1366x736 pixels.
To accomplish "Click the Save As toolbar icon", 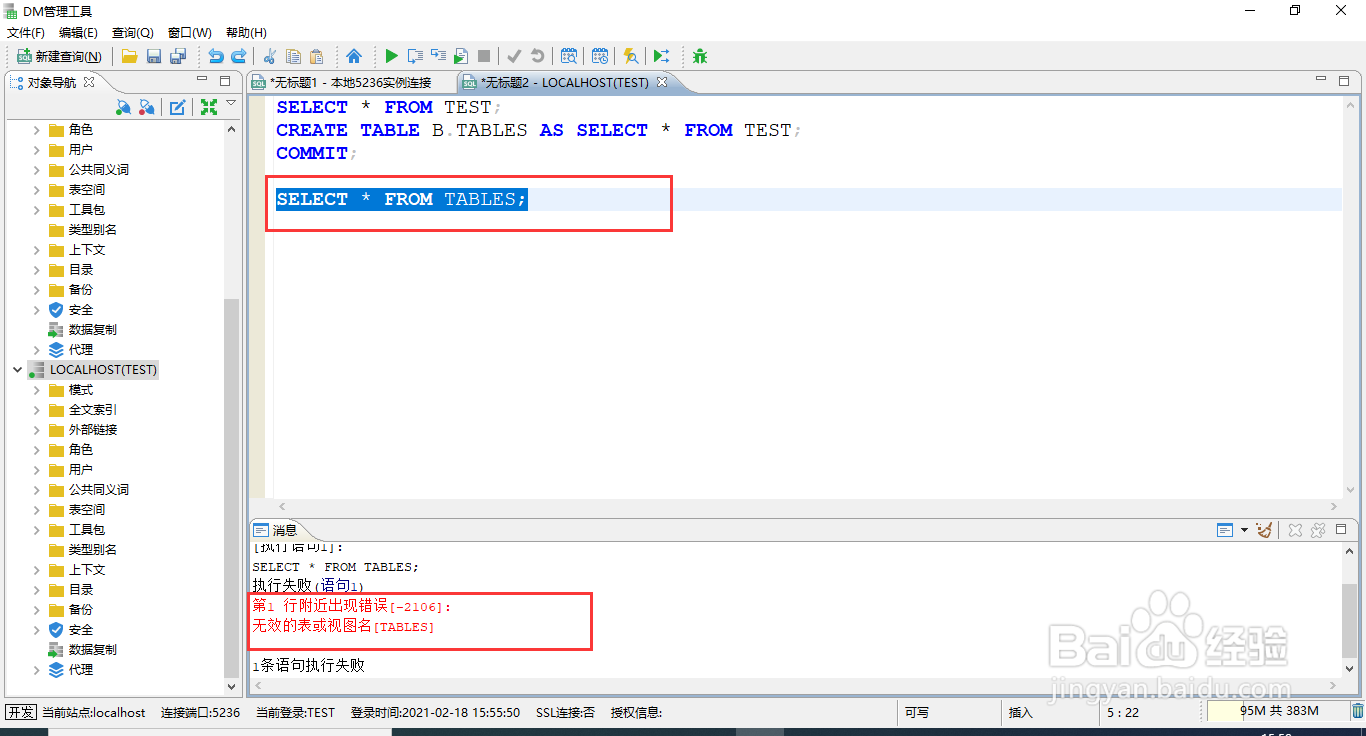I will (178, 56).
